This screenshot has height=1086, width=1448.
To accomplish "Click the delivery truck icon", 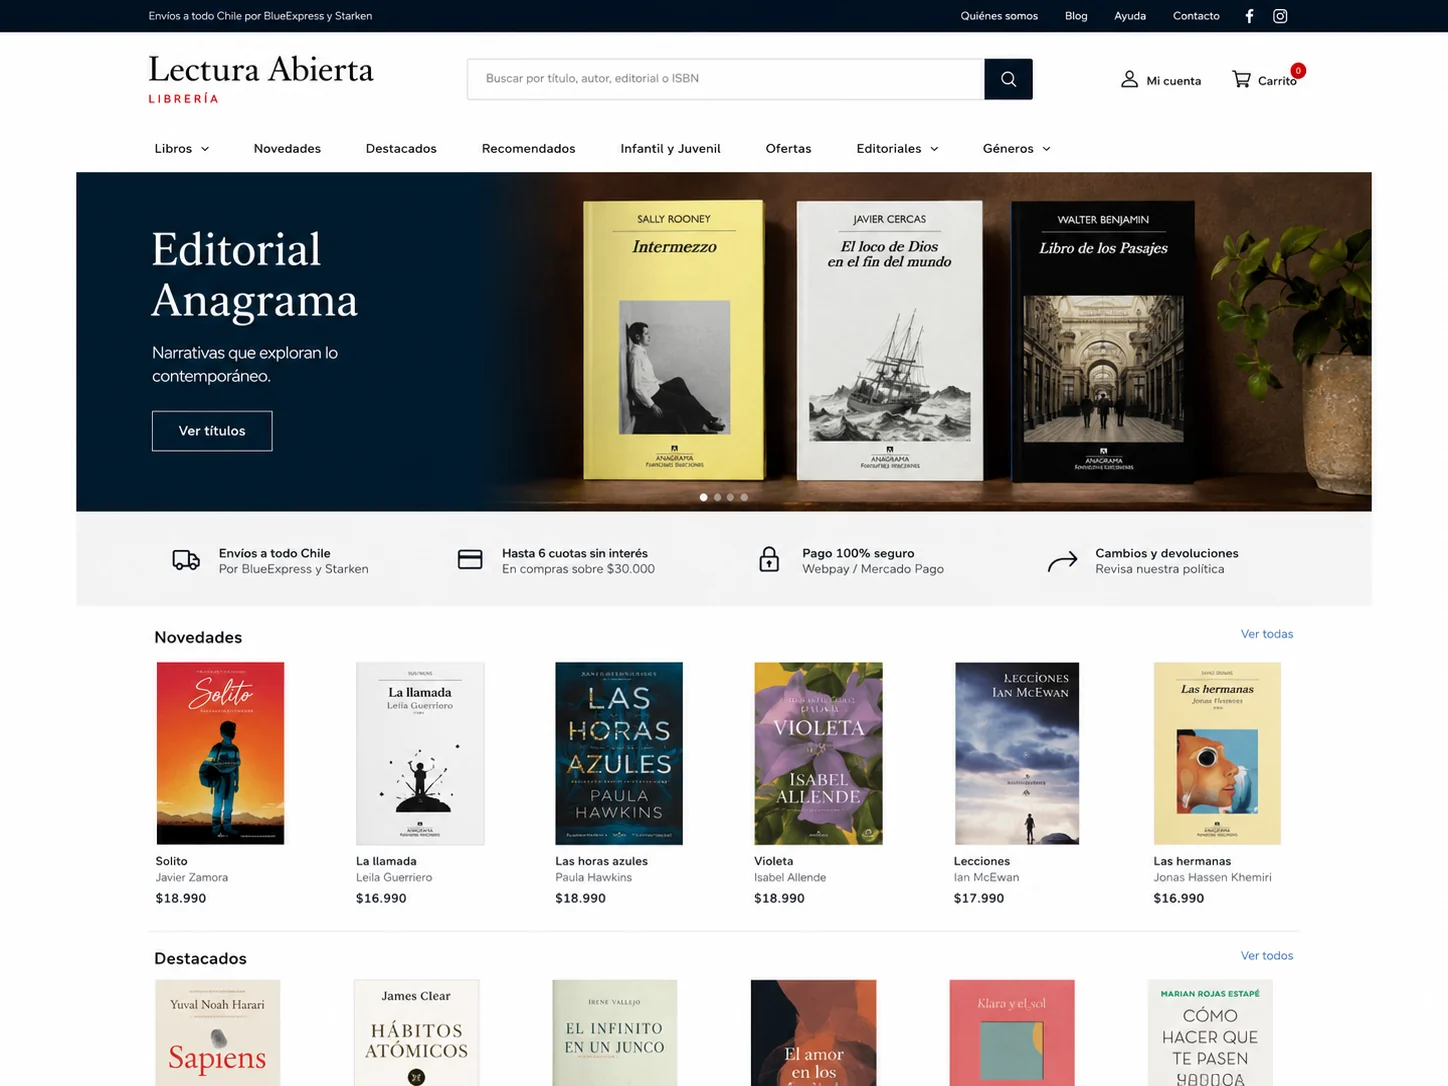I will (x=186, y=561).
